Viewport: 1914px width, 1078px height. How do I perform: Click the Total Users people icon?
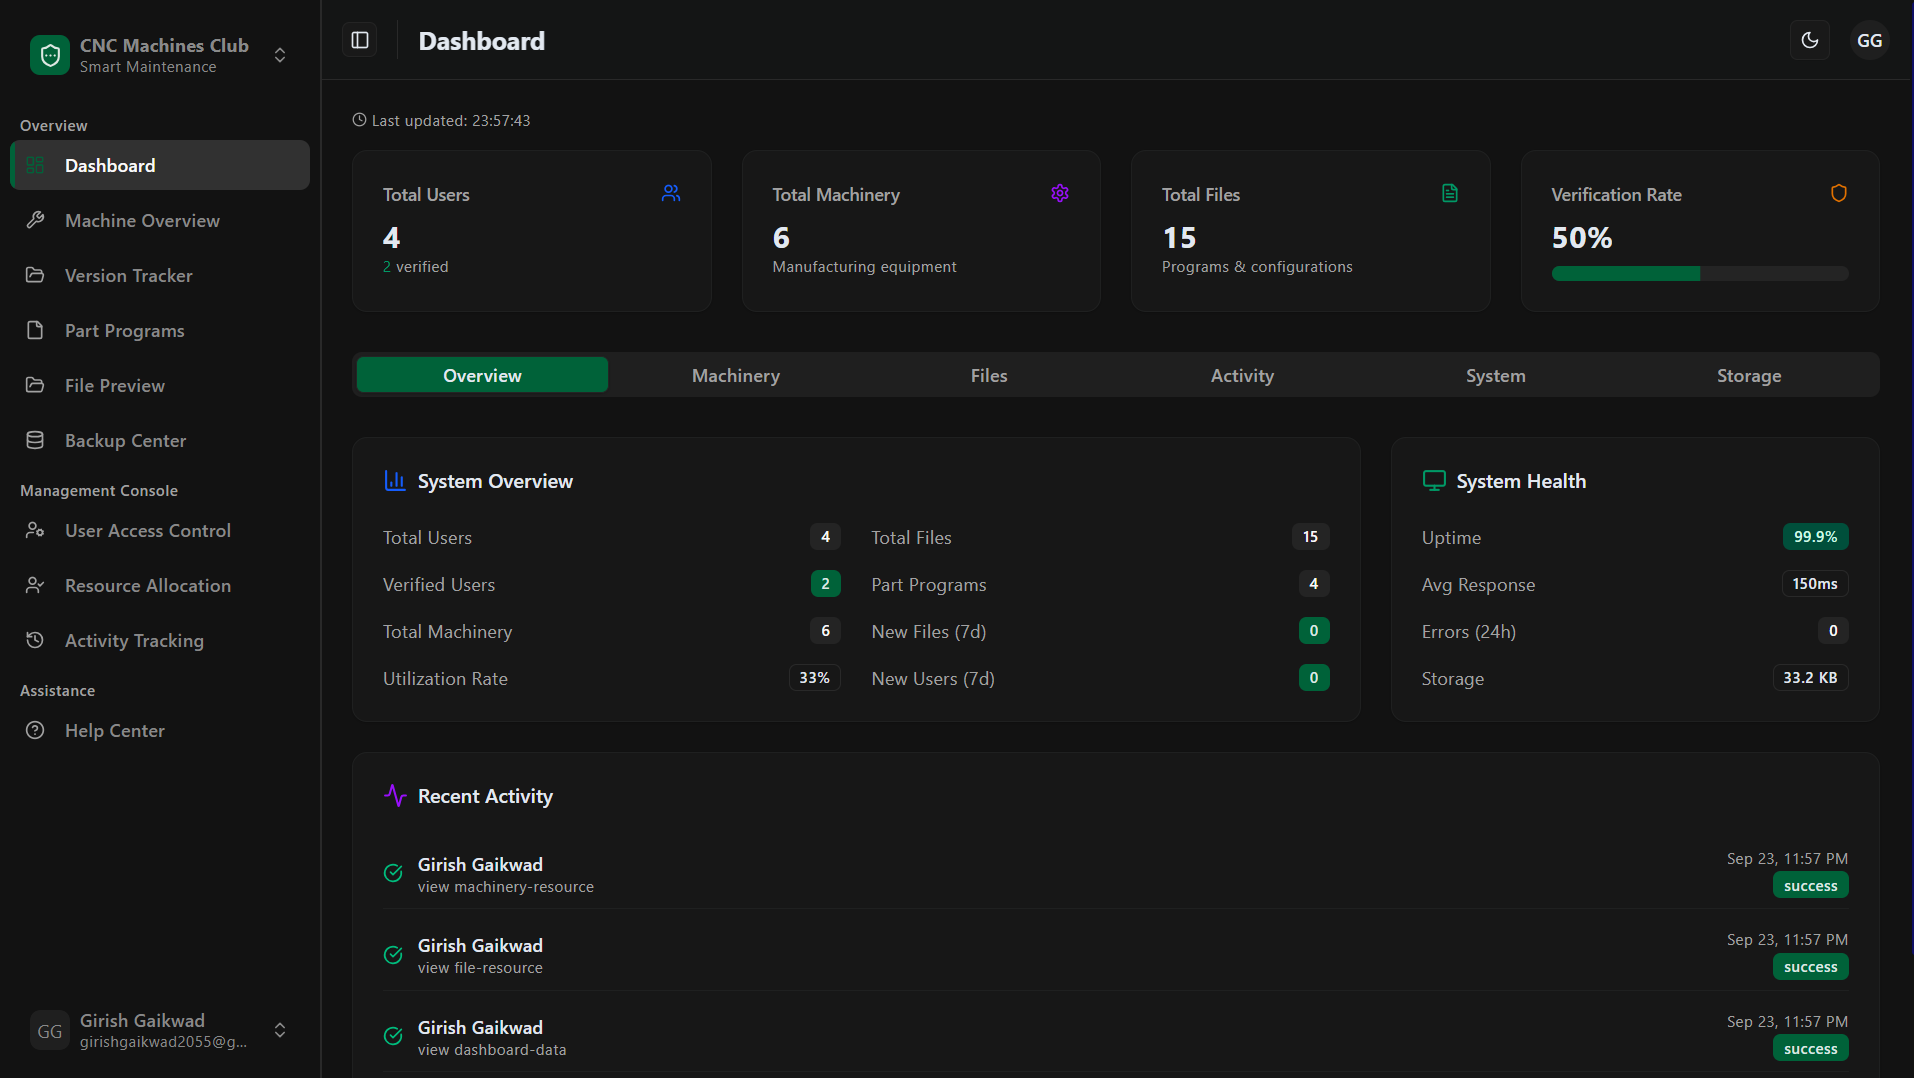(x=671, y=193)
